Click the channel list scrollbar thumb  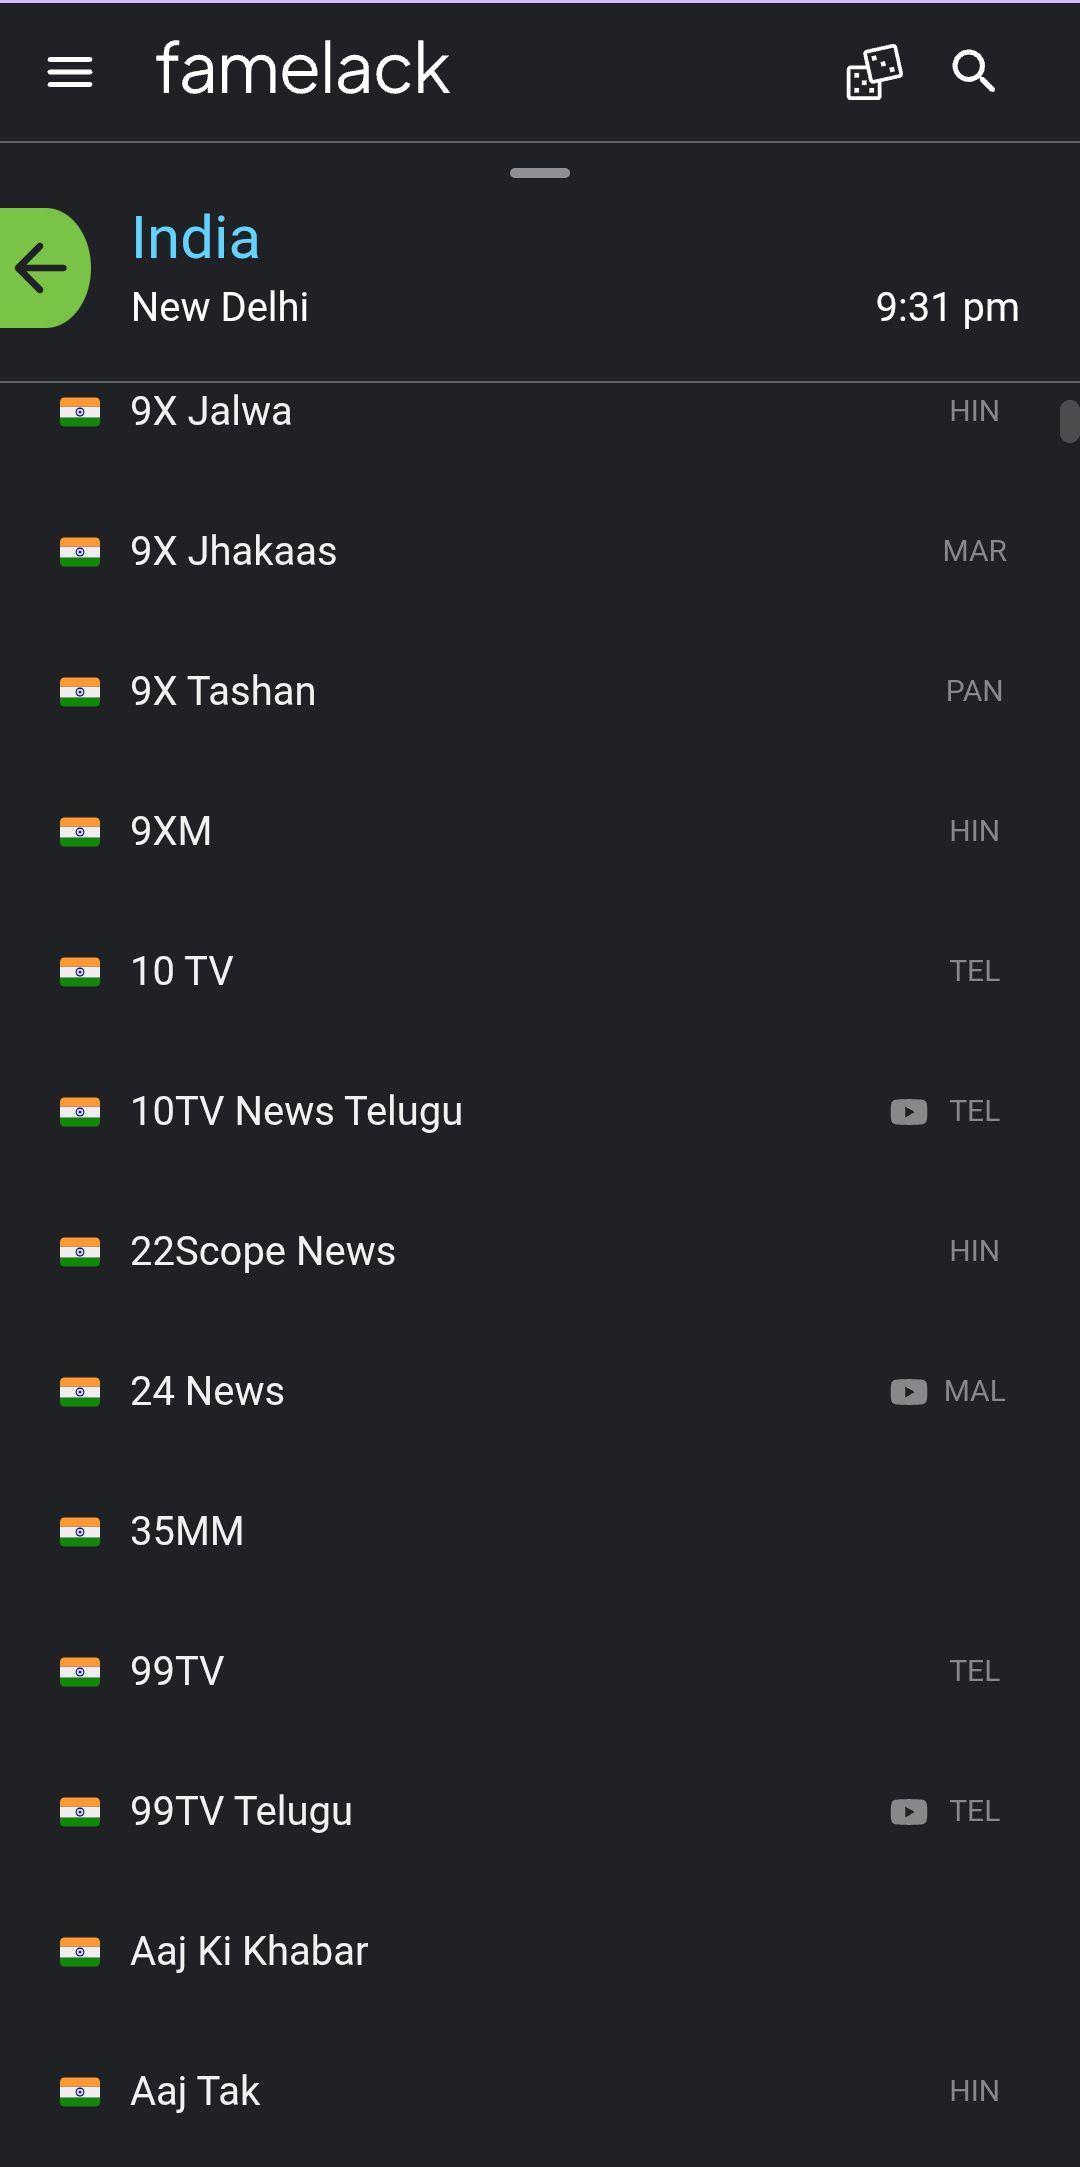point(1069,420)
